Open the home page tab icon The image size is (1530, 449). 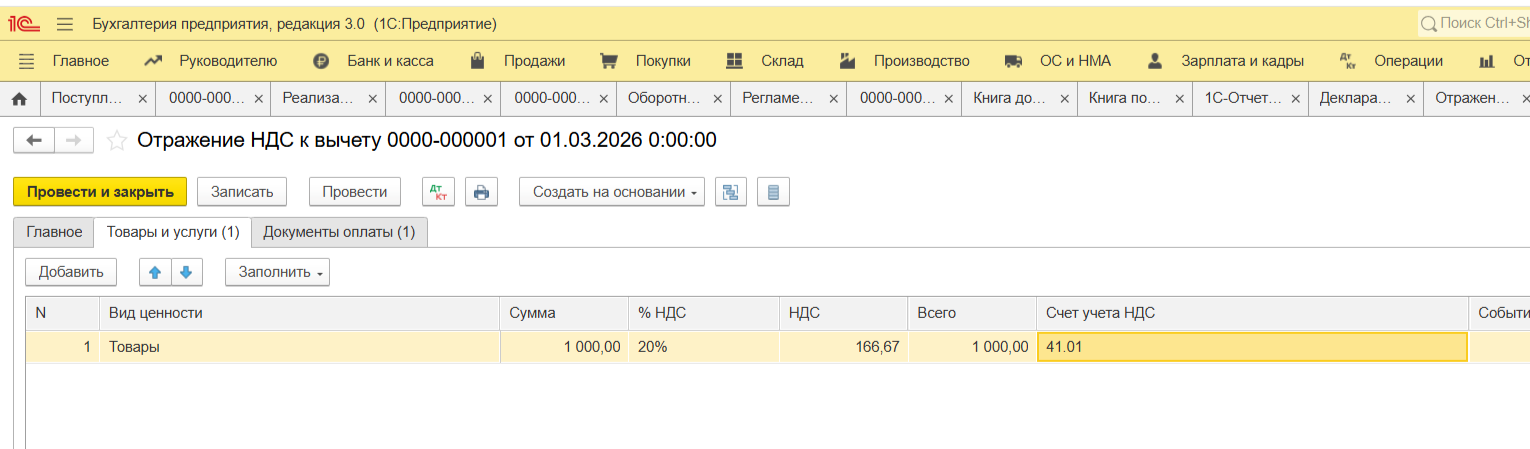point(18,99)
